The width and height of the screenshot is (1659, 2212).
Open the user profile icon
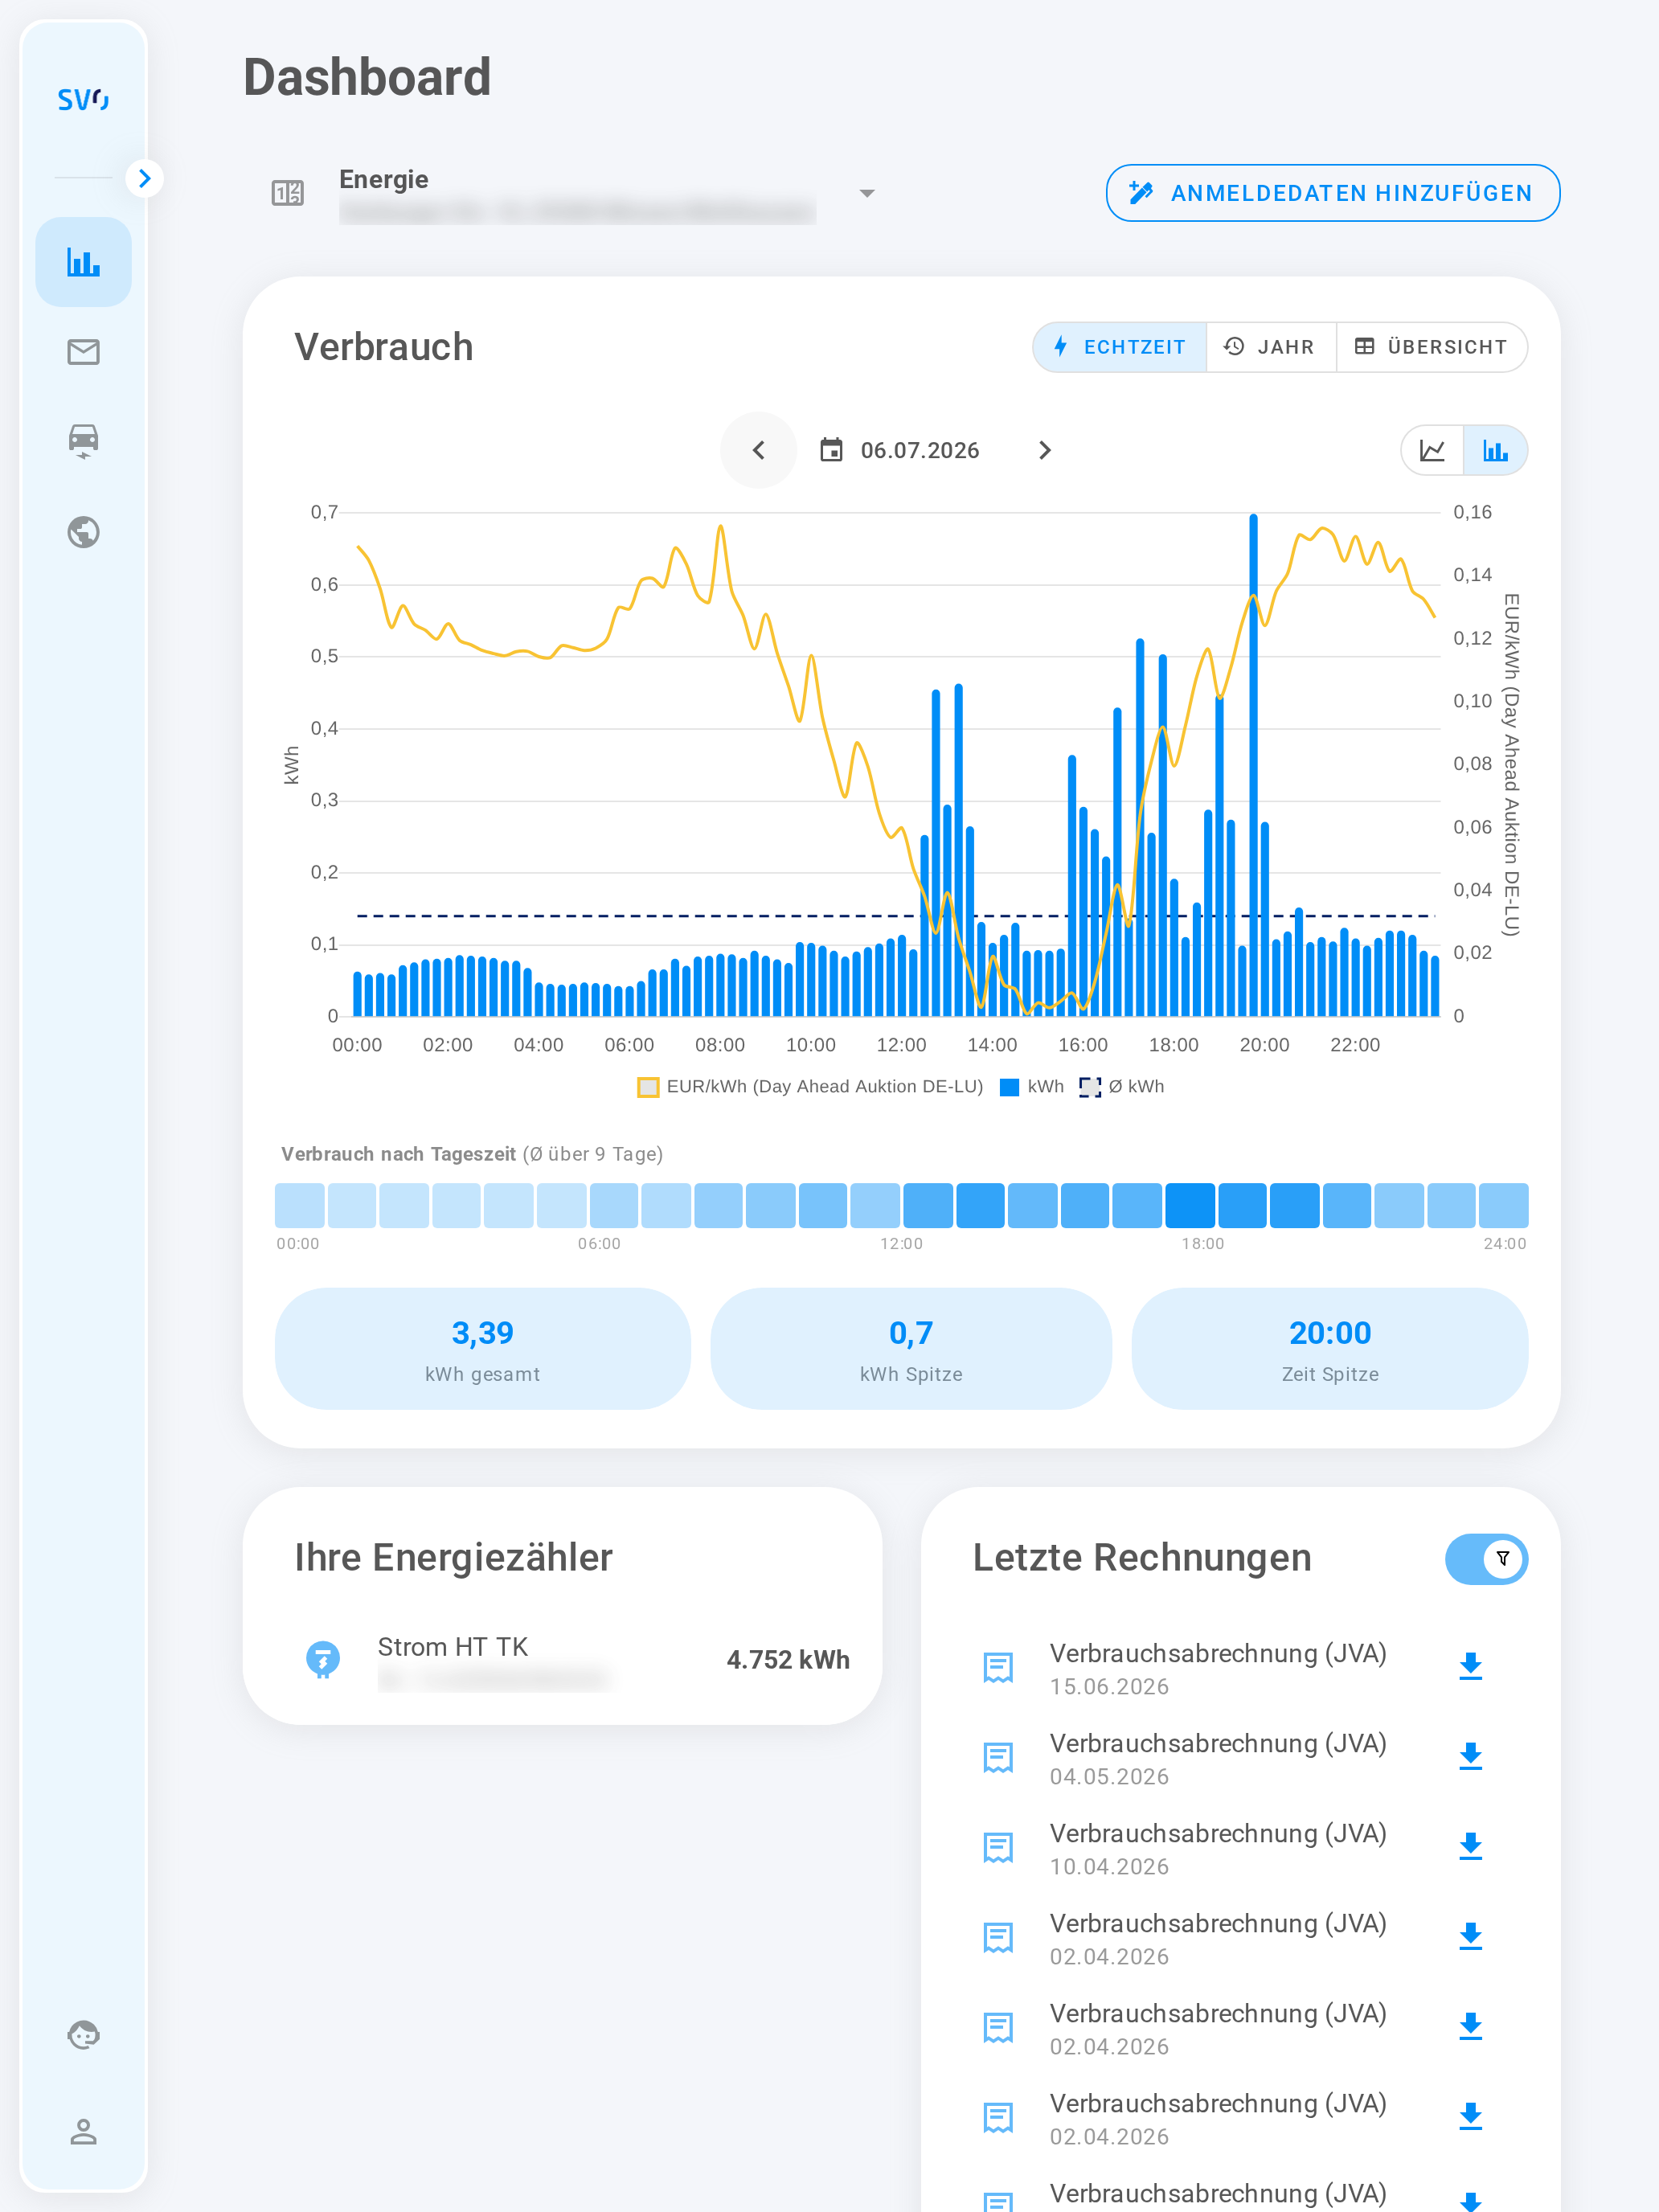[x=84, y=2131]
